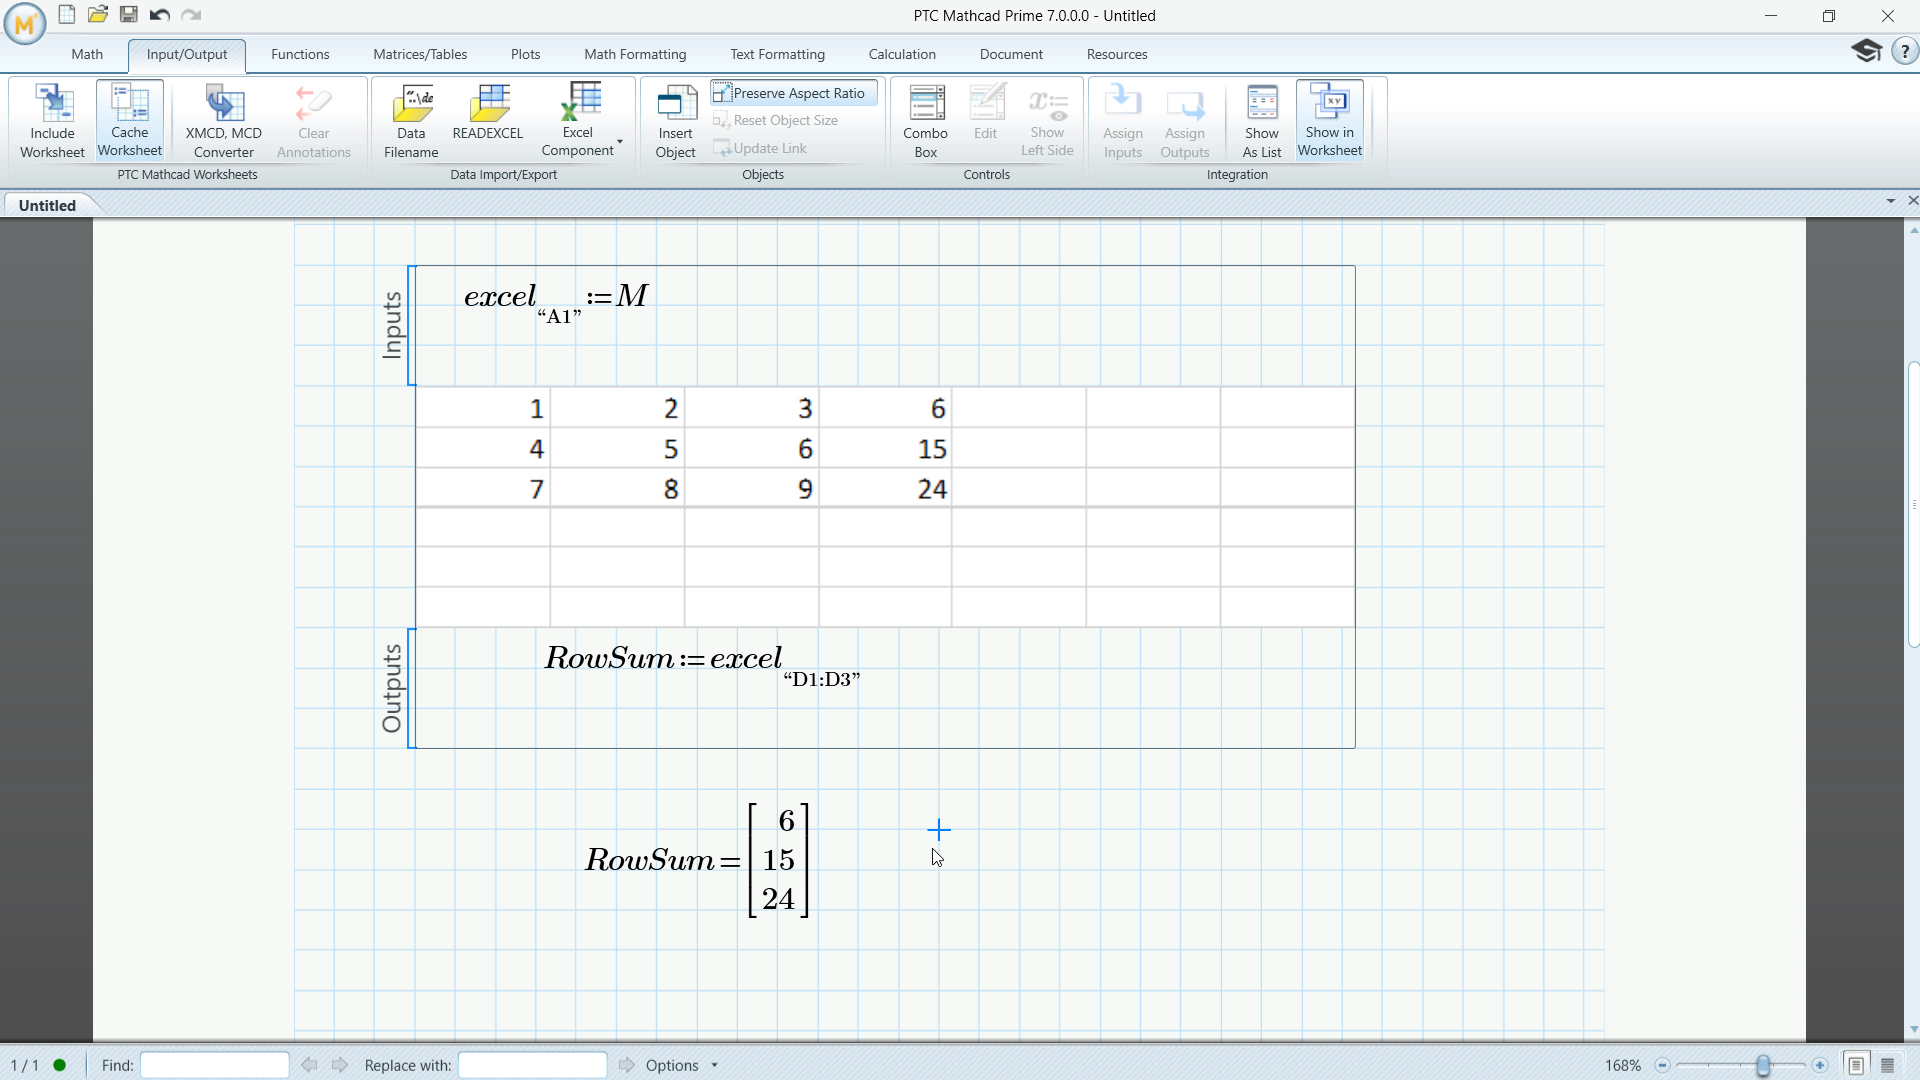Insert a Combo Box control
Screen dimensions: 1920x1080
(926, 120)
